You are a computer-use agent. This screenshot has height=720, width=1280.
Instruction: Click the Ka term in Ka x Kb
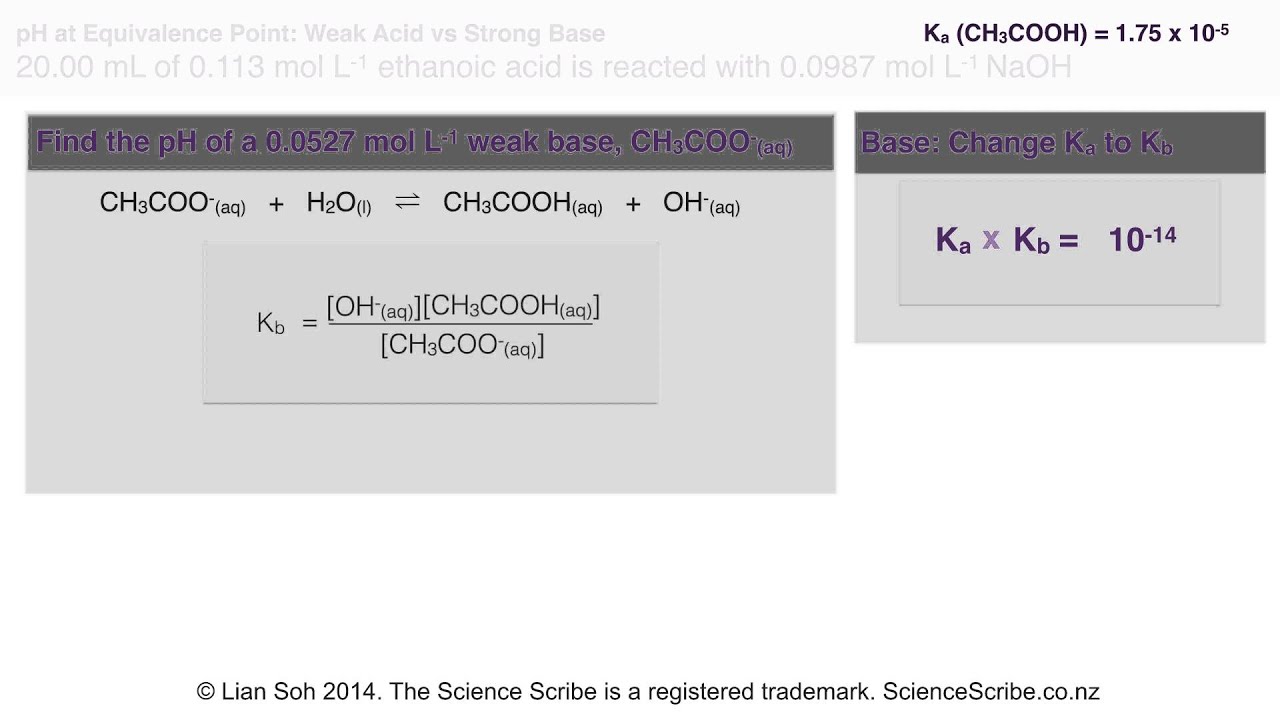click(953, 240)
